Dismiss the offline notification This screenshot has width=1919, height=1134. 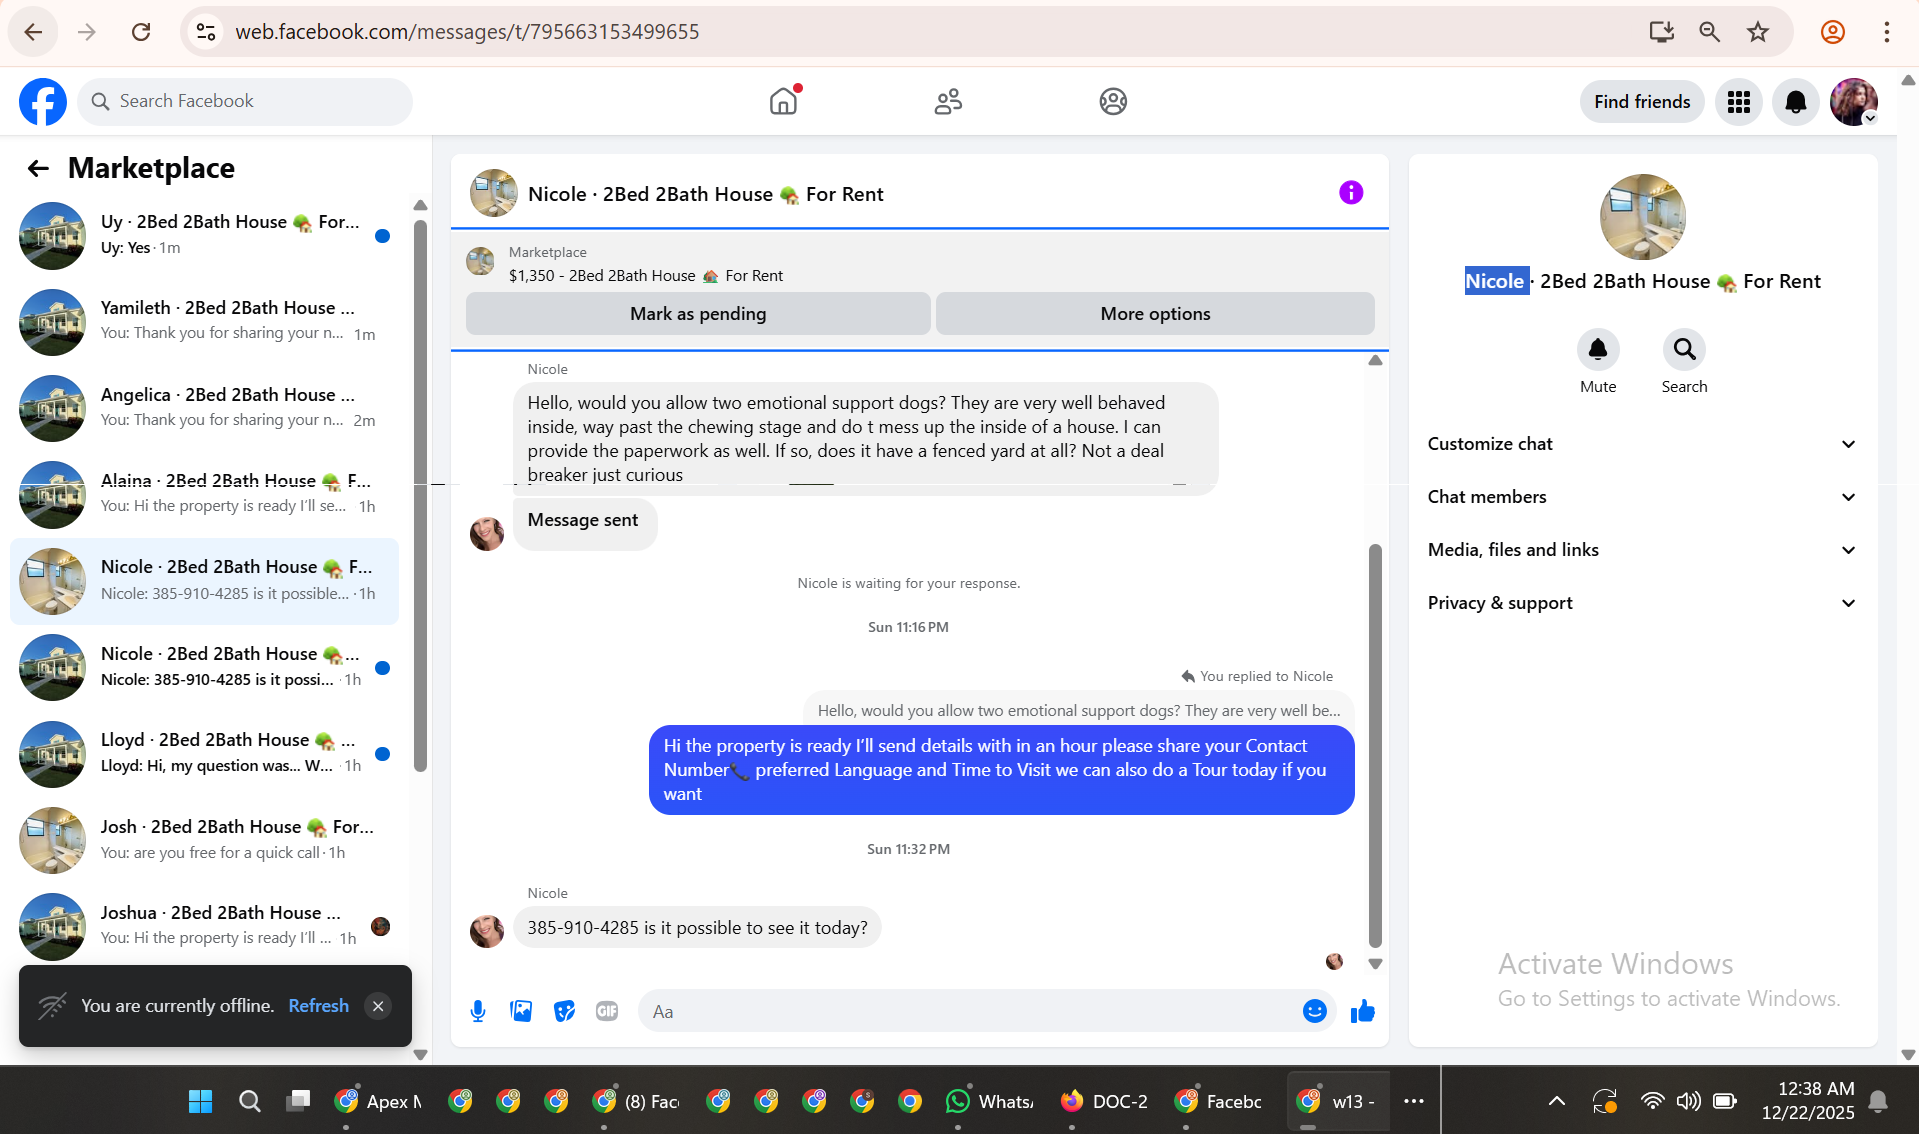pyautogui.click(x=378, y=1006)
